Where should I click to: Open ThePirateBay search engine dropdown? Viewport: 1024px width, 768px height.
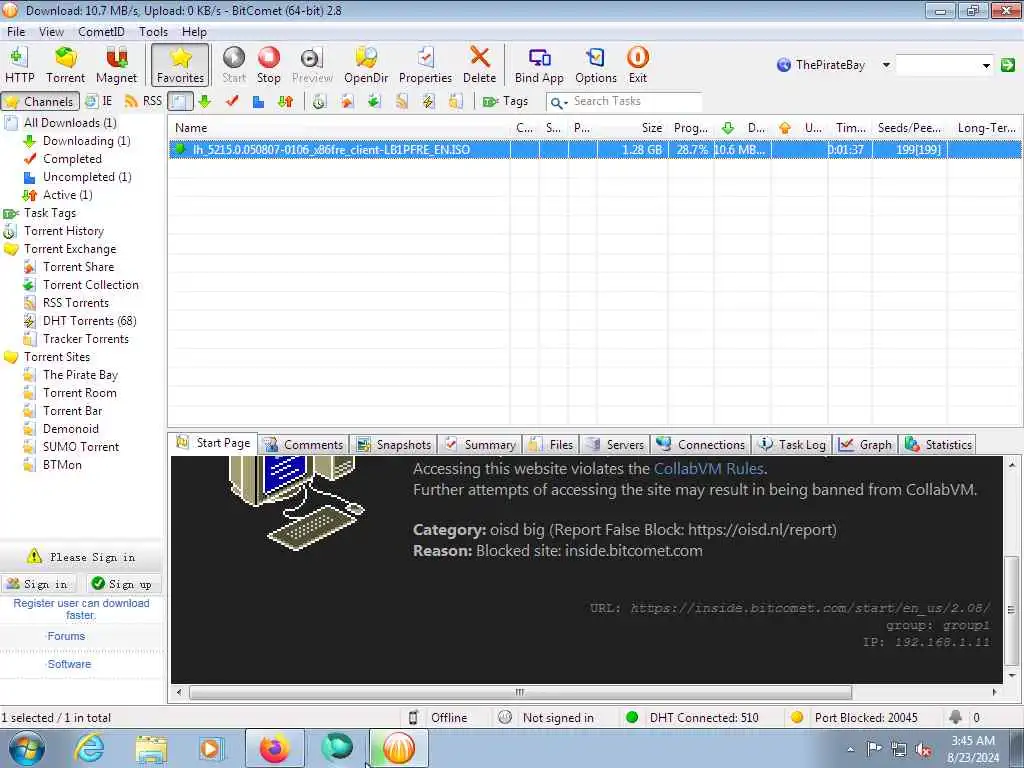pyautogui.click(x=886, y=65)
